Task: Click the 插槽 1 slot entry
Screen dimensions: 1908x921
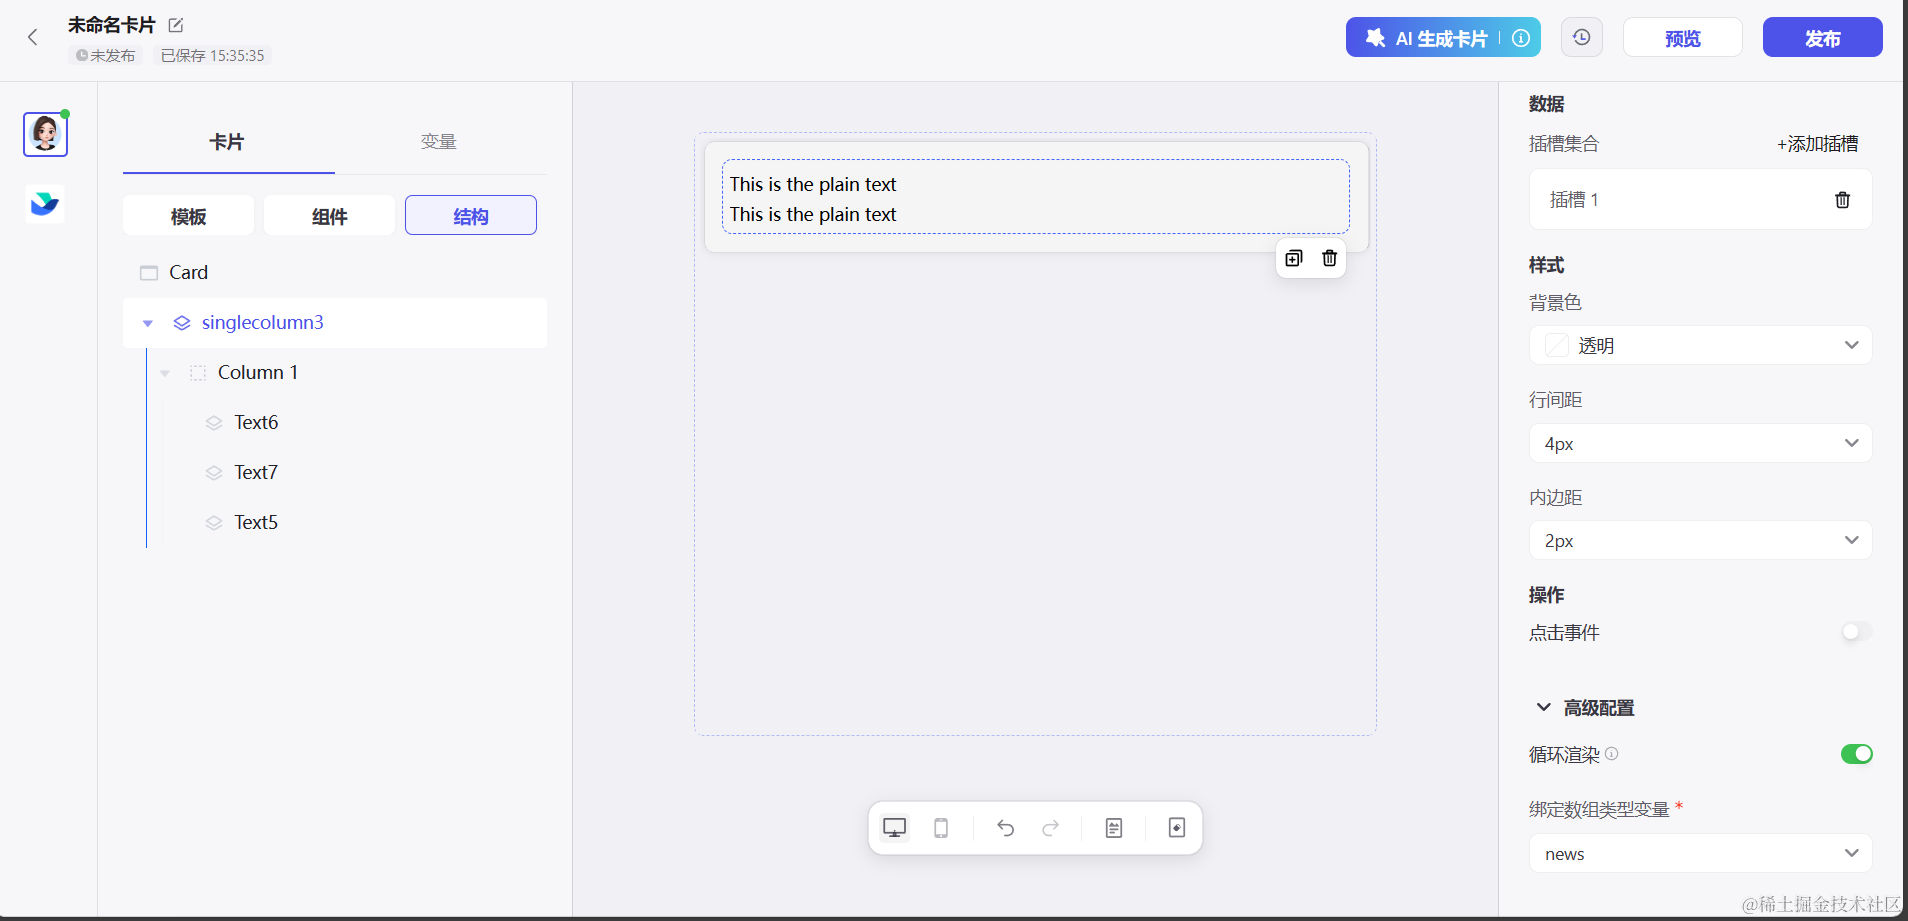Action: click(x=1700, y=200)
